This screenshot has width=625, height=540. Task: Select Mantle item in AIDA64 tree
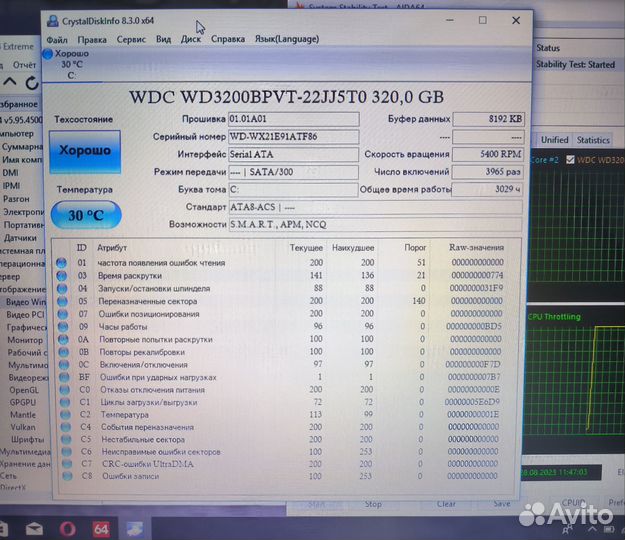[23, 415]
